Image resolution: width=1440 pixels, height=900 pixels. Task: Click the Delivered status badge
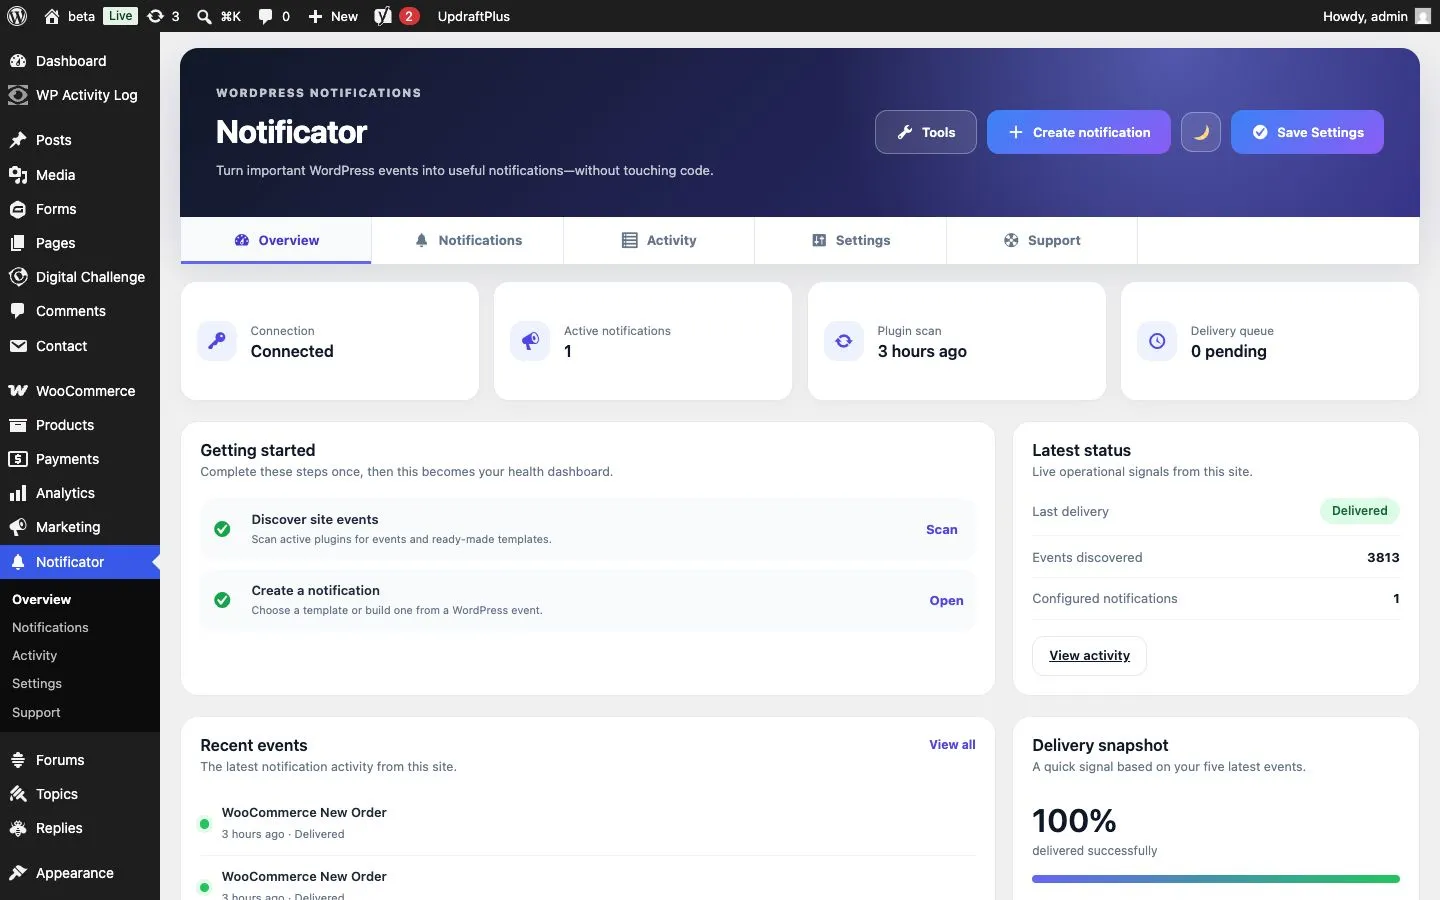click(x=1359, y=510)
